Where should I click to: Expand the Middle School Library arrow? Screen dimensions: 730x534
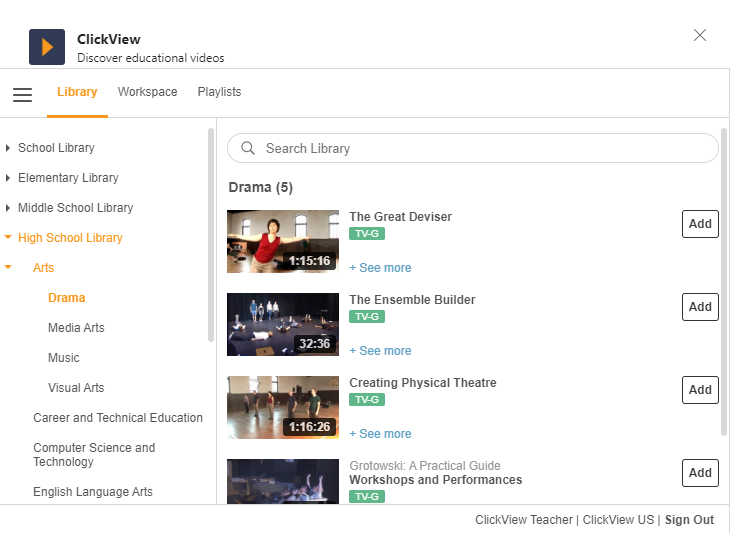pyautogui.click(x=7, y=208)
